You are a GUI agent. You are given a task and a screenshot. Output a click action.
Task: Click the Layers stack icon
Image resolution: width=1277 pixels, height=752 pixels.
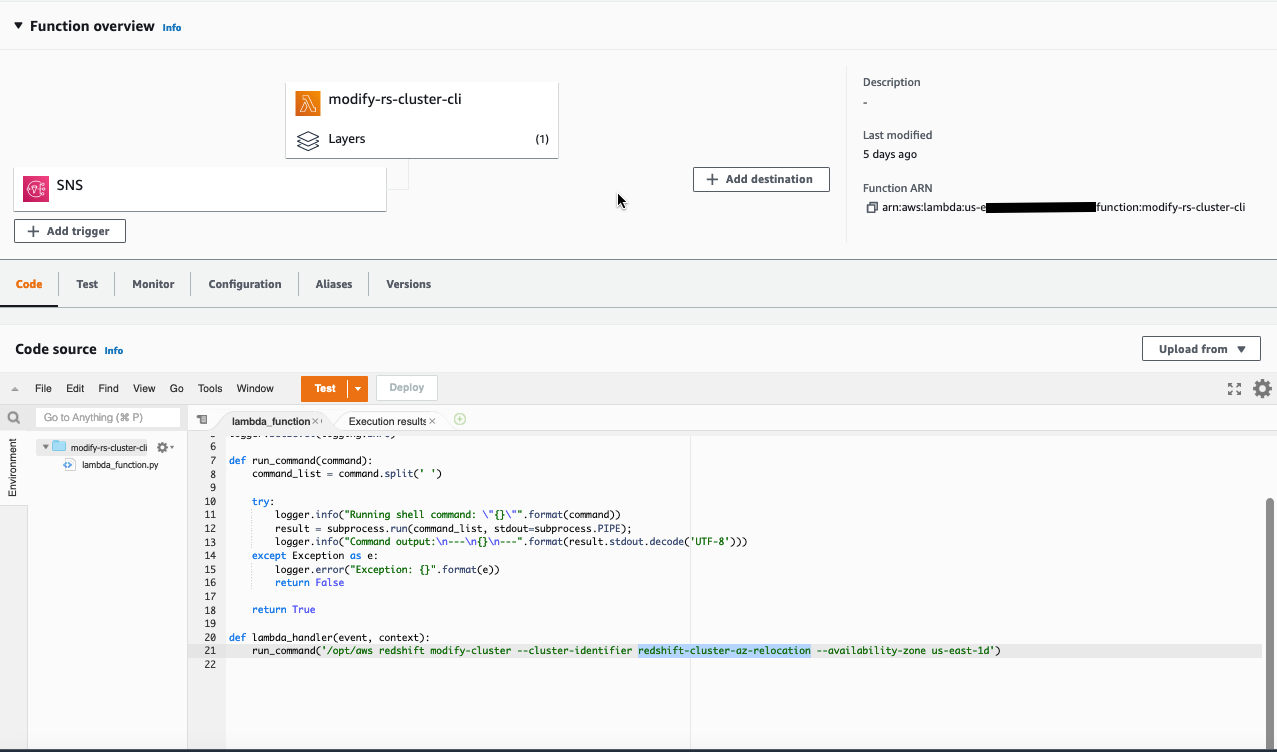point(308,139)
